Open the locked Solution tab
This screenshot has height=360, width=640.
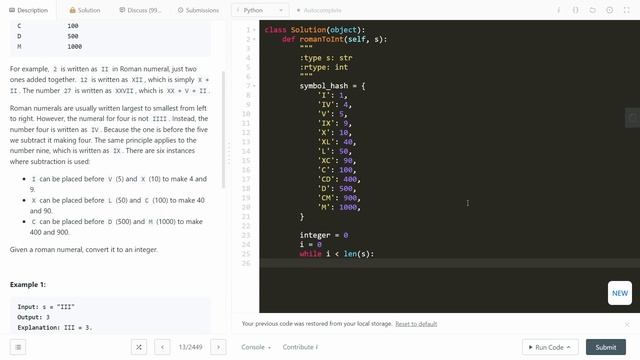[85, 10]
